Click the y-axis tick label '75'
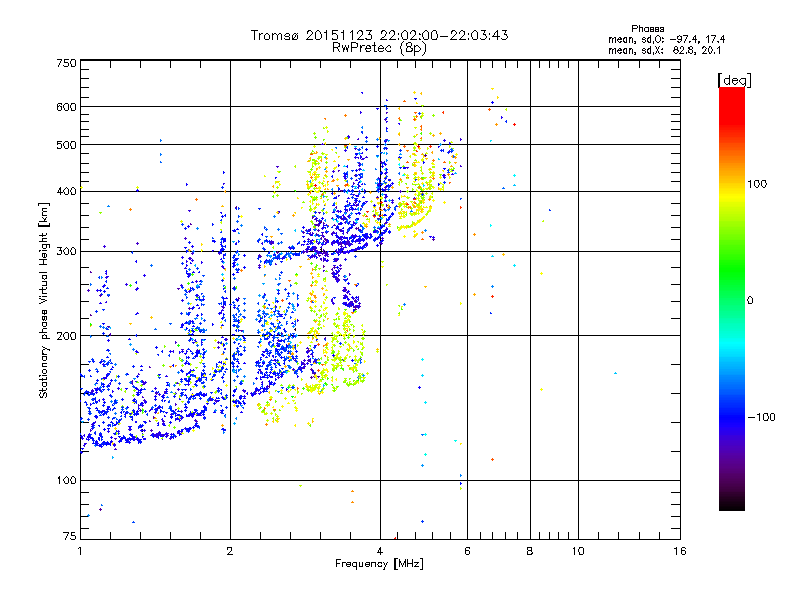800x600 pixels. click(70, 536)
